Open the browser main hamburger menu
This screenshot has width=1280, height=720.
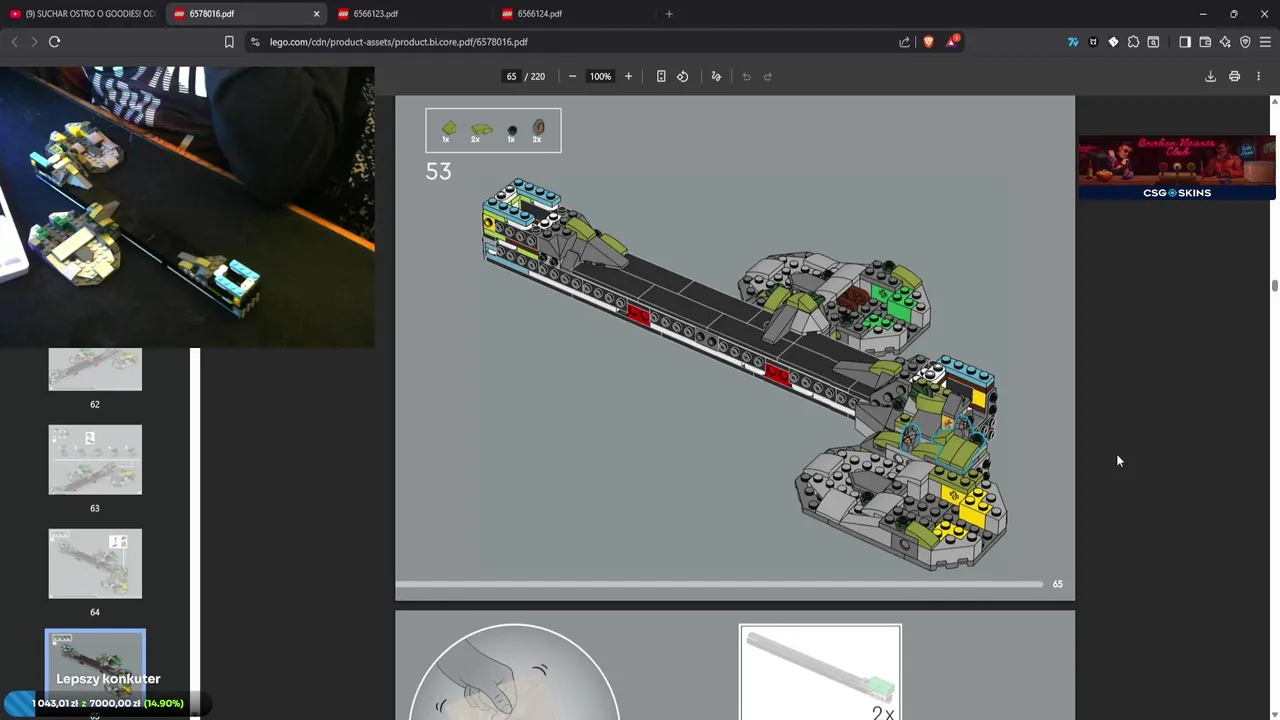pos(1265,42)
